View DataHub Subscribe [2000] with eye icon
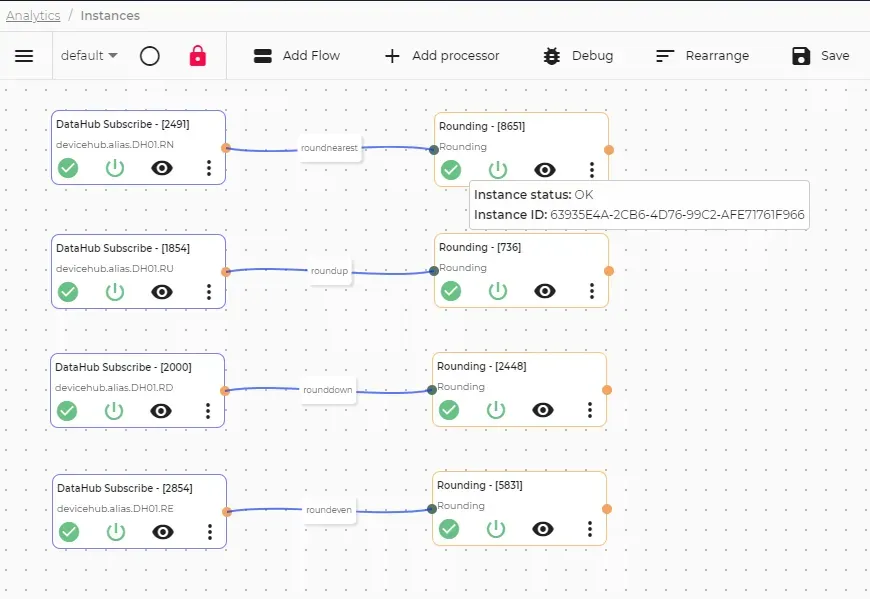870x599 pixels. pyautogui.click(x=161, y=411)
